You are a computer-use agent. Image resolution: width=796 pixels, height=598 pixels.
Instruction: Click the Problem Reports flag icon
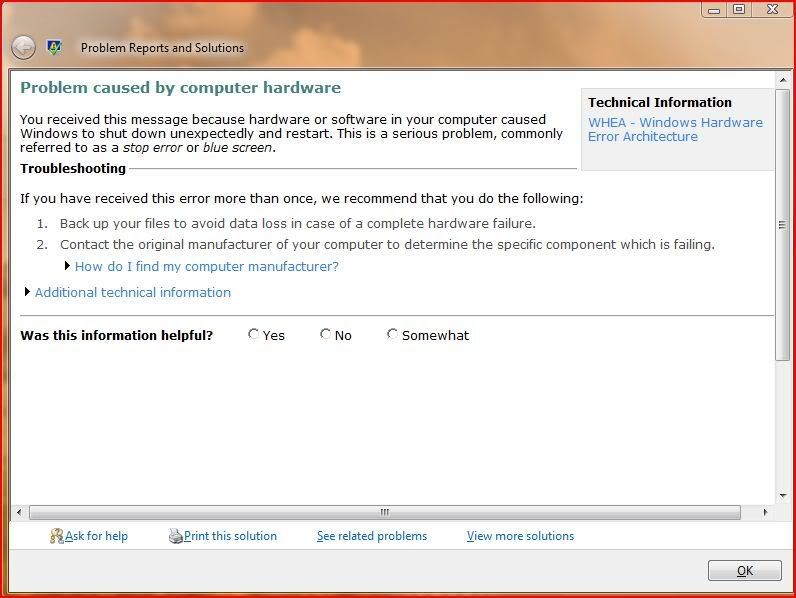pos(54,47)
